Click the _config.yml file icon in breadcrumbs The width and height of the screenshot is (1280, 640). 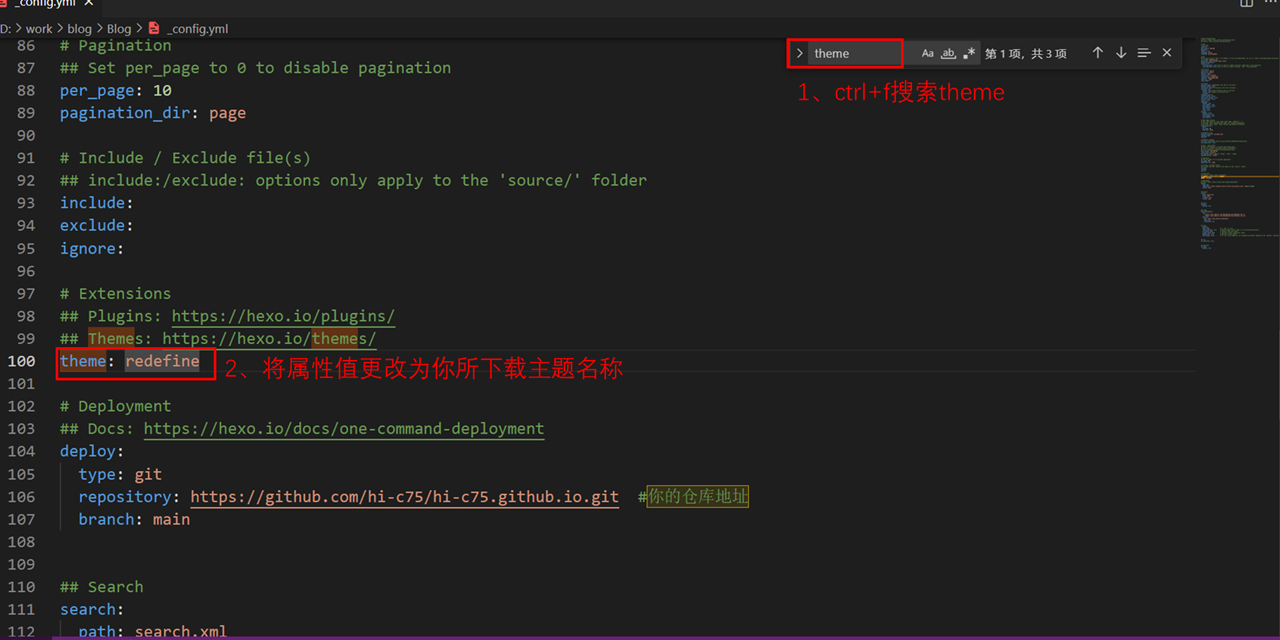coord(153,29)
